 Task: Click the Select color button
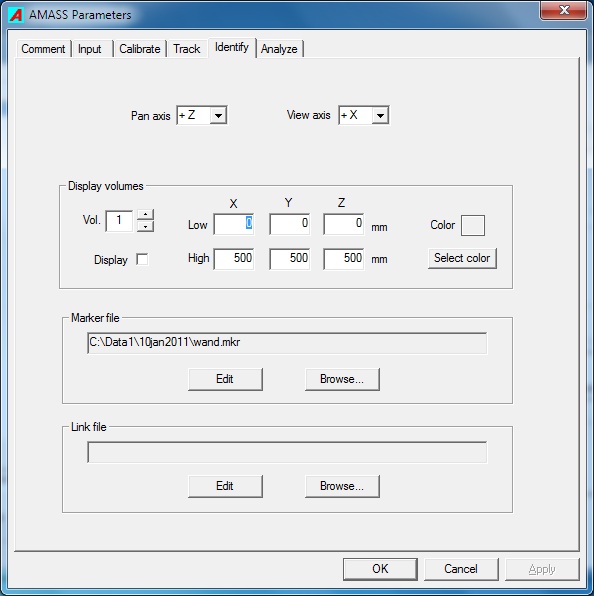pyautogui.click(x=462, y=258)
